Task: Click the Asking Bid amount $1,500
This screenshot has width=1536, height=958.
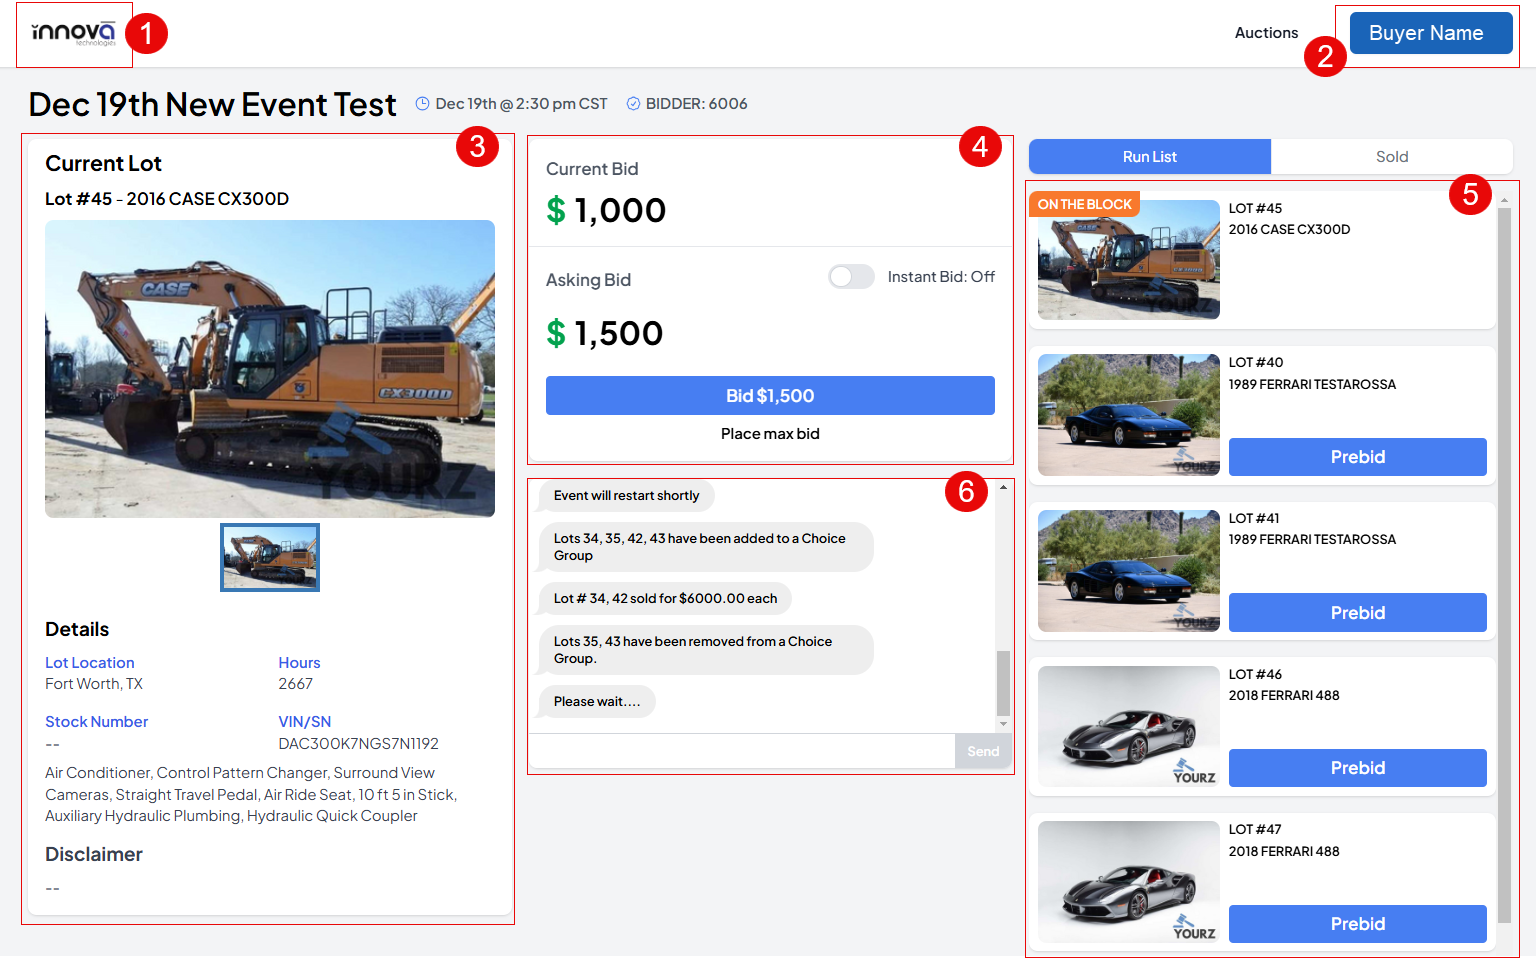Action: (605, 333)
